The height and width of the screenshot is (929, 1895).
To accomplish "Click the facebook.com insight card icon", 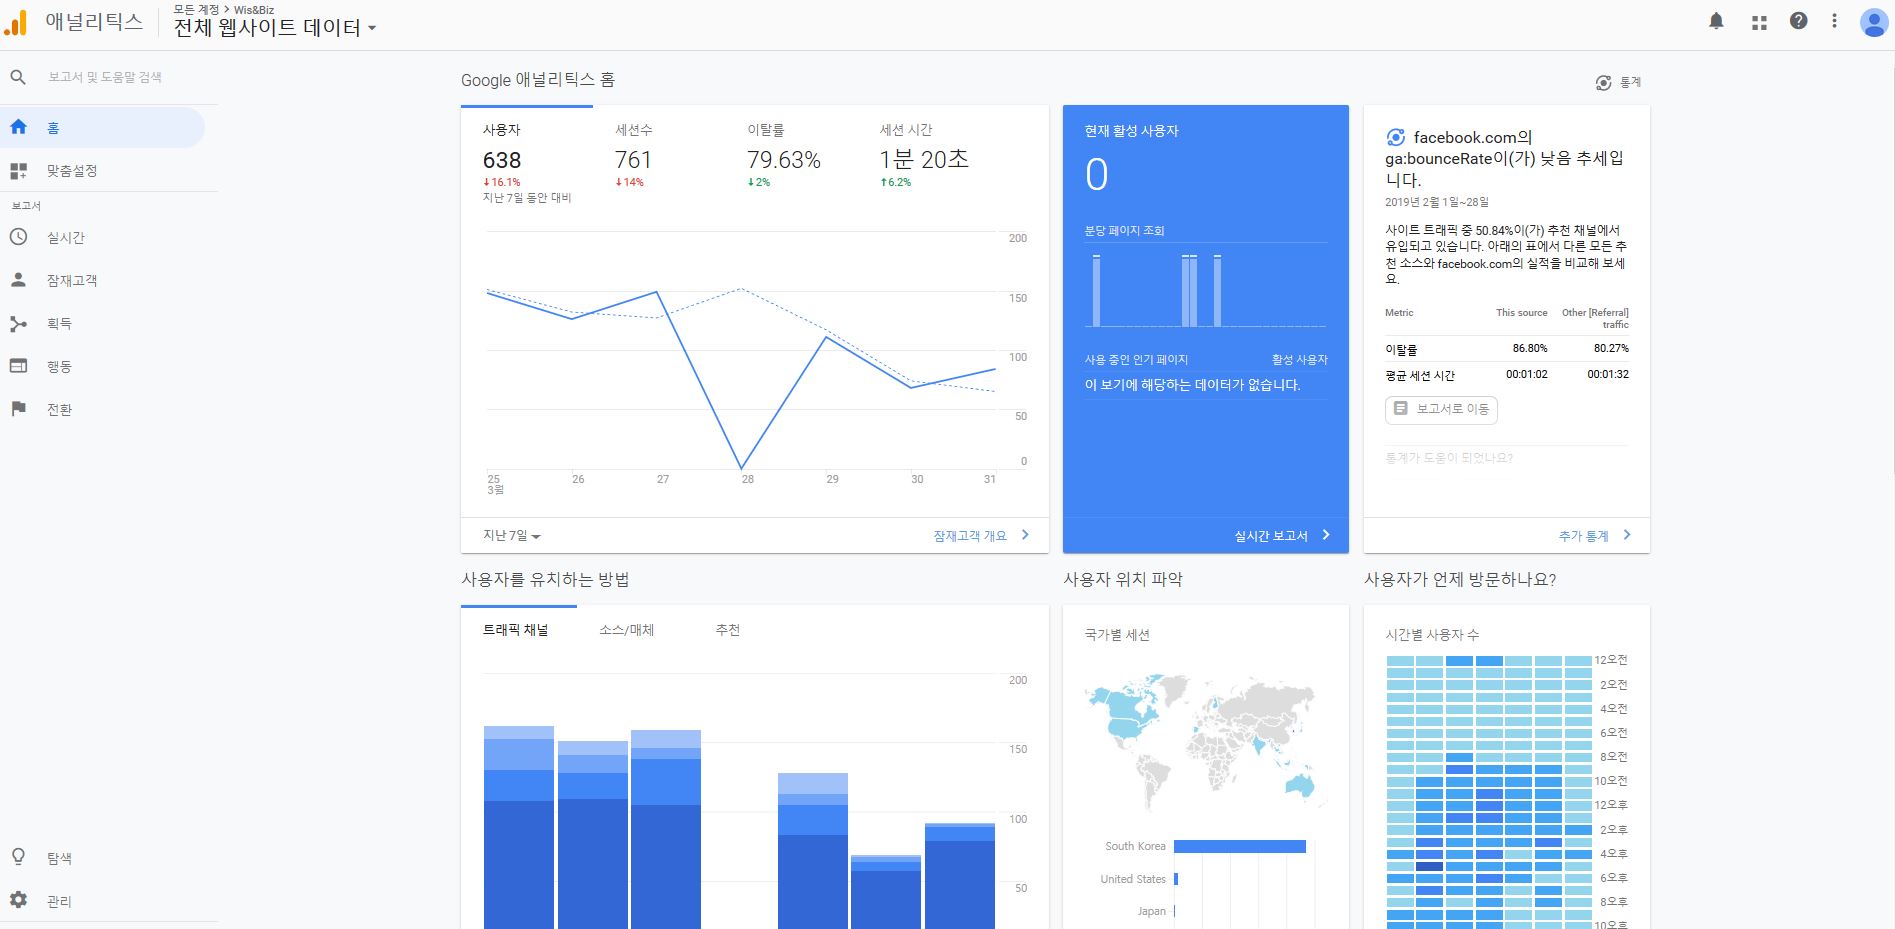I will pos(1396,138).
